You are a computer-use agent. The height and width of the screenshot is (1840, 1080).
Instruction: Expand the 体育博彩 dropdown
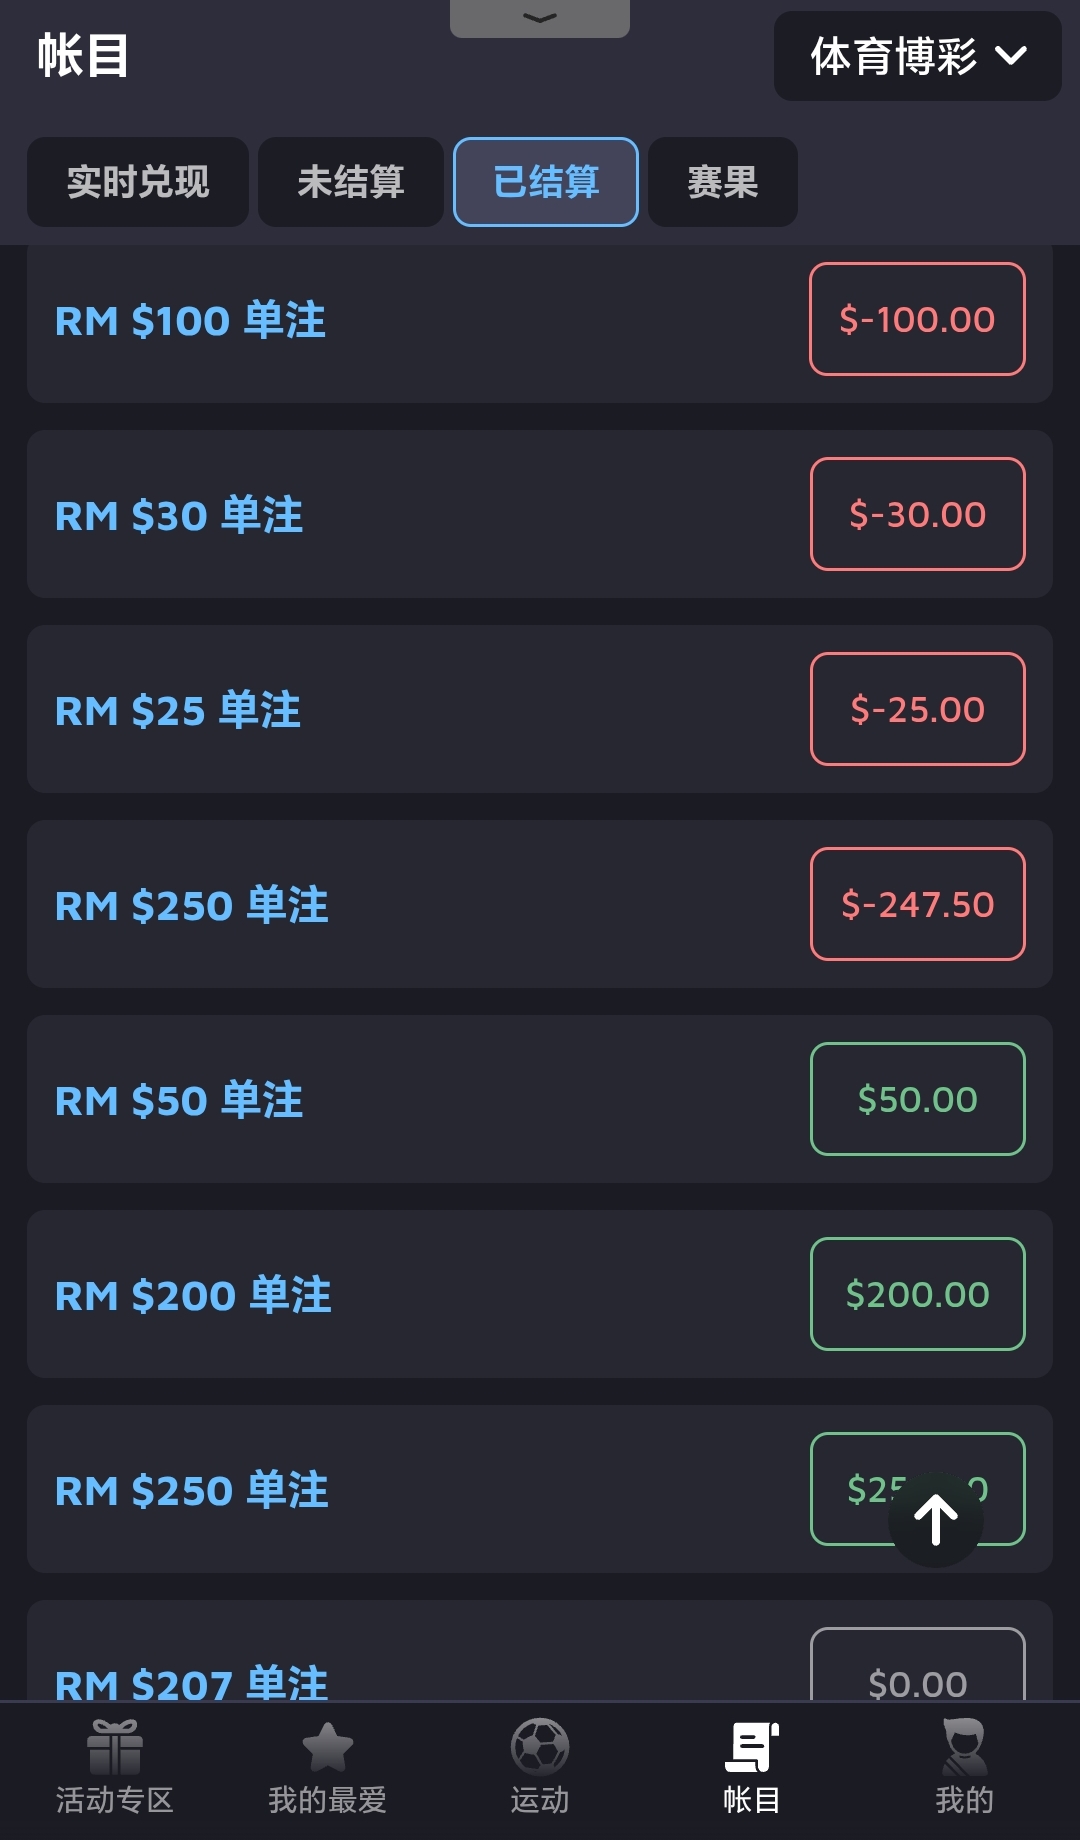[x=917, y=56]
